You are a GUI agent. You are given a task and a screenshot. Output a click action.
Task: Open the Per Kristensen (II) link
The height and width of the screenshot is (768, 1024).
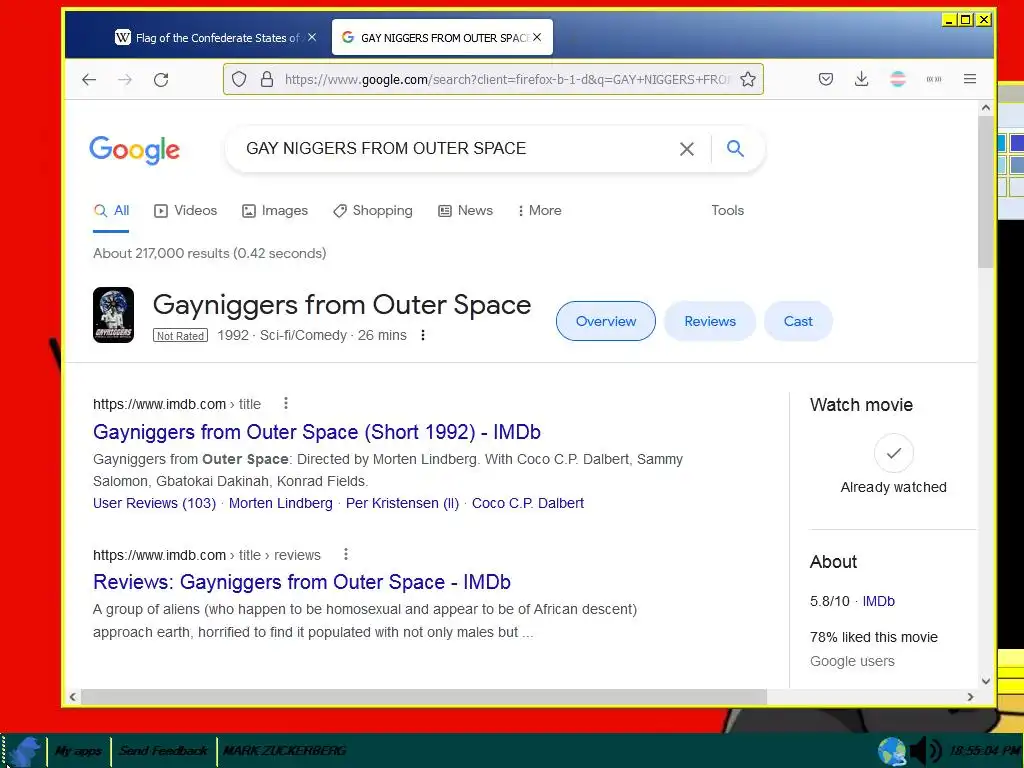tap(402, 504)
